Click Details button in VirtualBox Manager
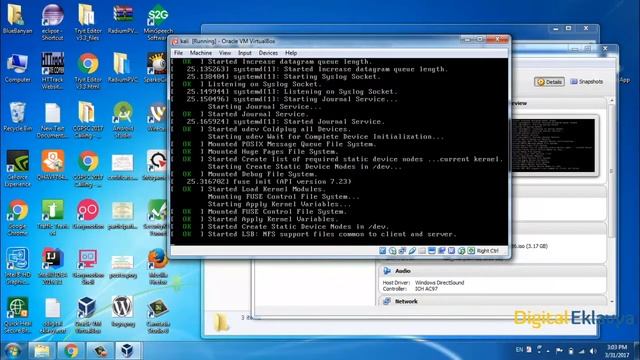640x360 pixels. click(549, 82)
